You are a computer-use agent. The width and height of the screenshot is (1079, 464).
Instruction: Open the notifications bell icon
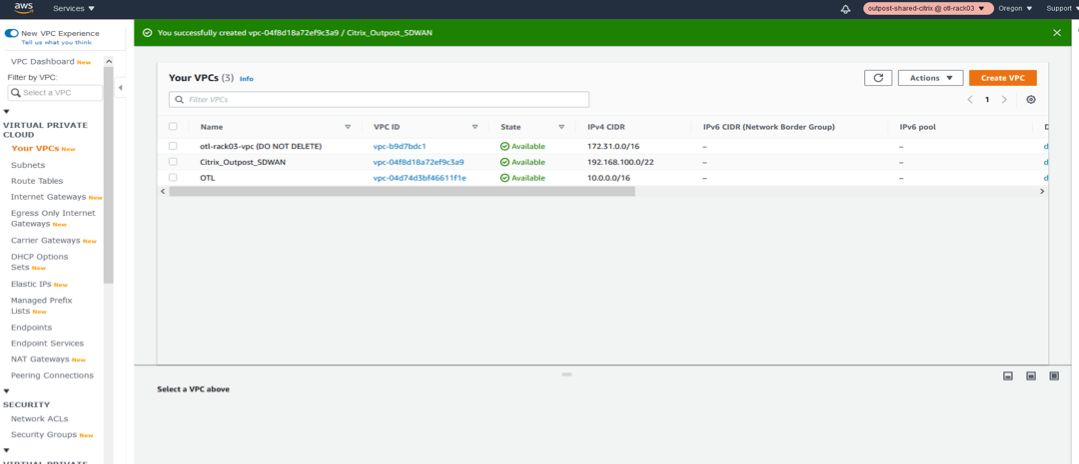tap(845, 9)
